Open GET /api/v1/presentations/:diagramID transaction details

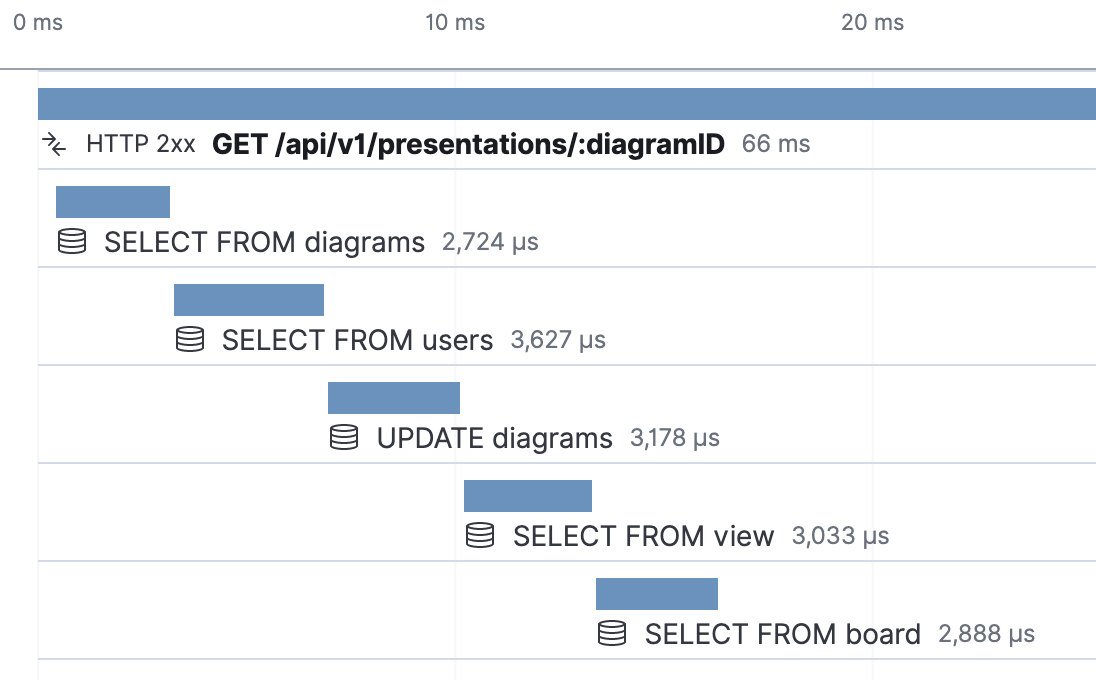(x=468, y=144)
